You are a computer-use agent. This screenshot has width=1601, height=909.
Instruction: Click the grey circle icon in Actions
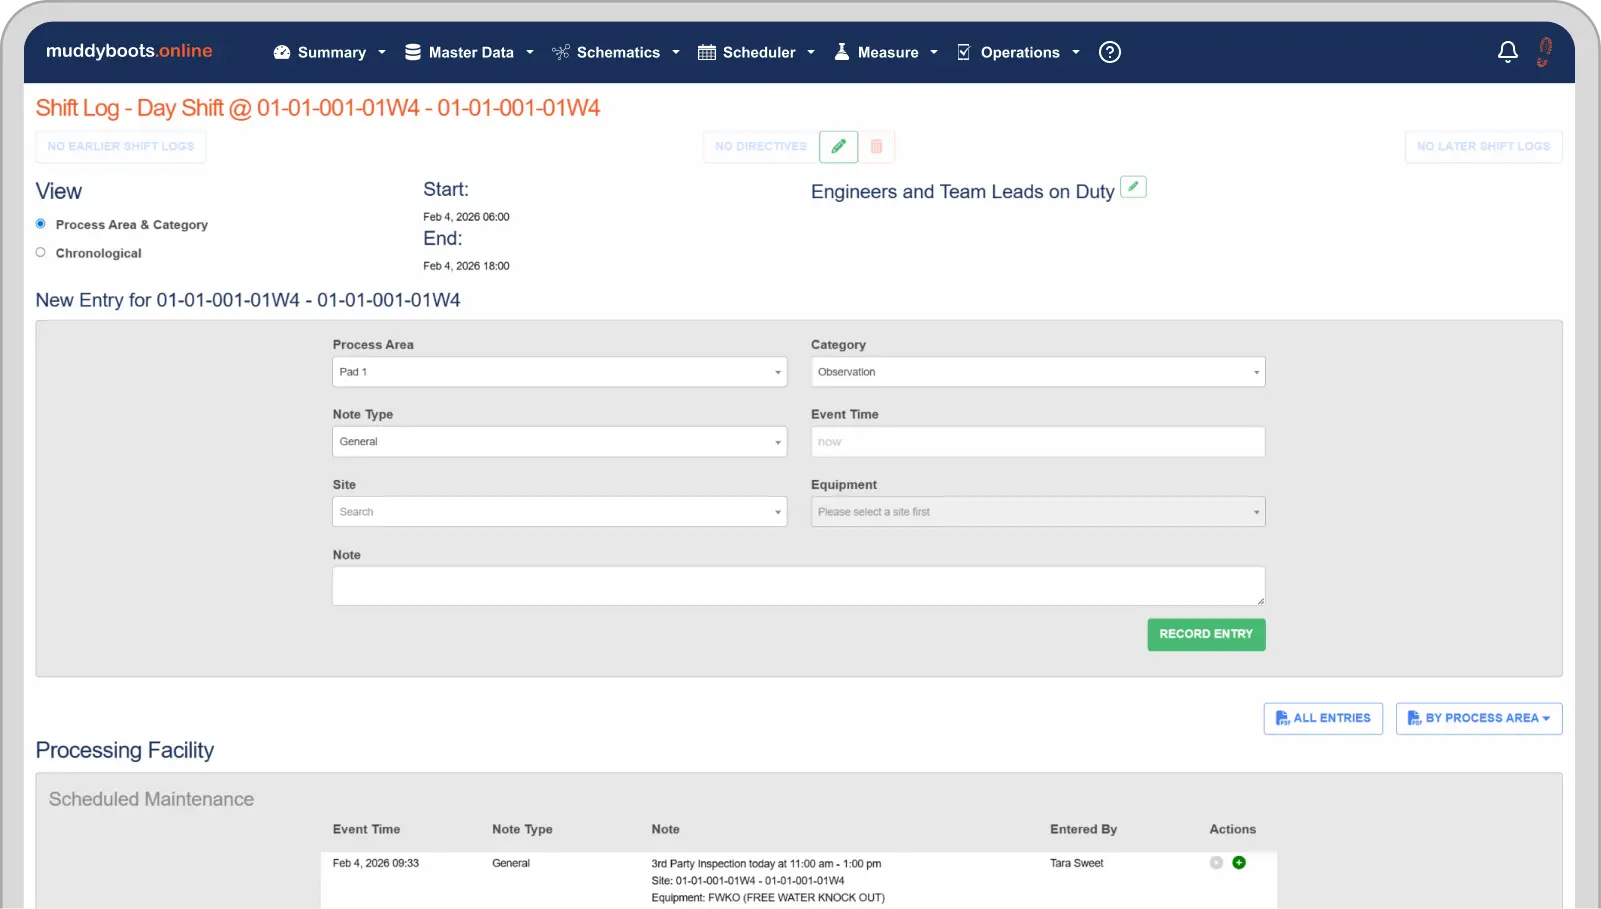[1216, 863]
